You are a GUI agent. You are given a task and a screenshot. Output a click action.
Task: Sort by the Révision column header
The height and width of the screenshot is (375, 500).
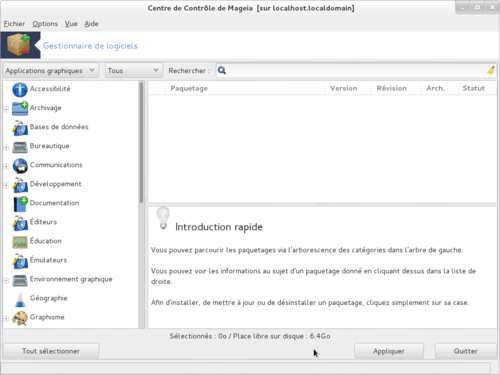click(x=396, y=88)
